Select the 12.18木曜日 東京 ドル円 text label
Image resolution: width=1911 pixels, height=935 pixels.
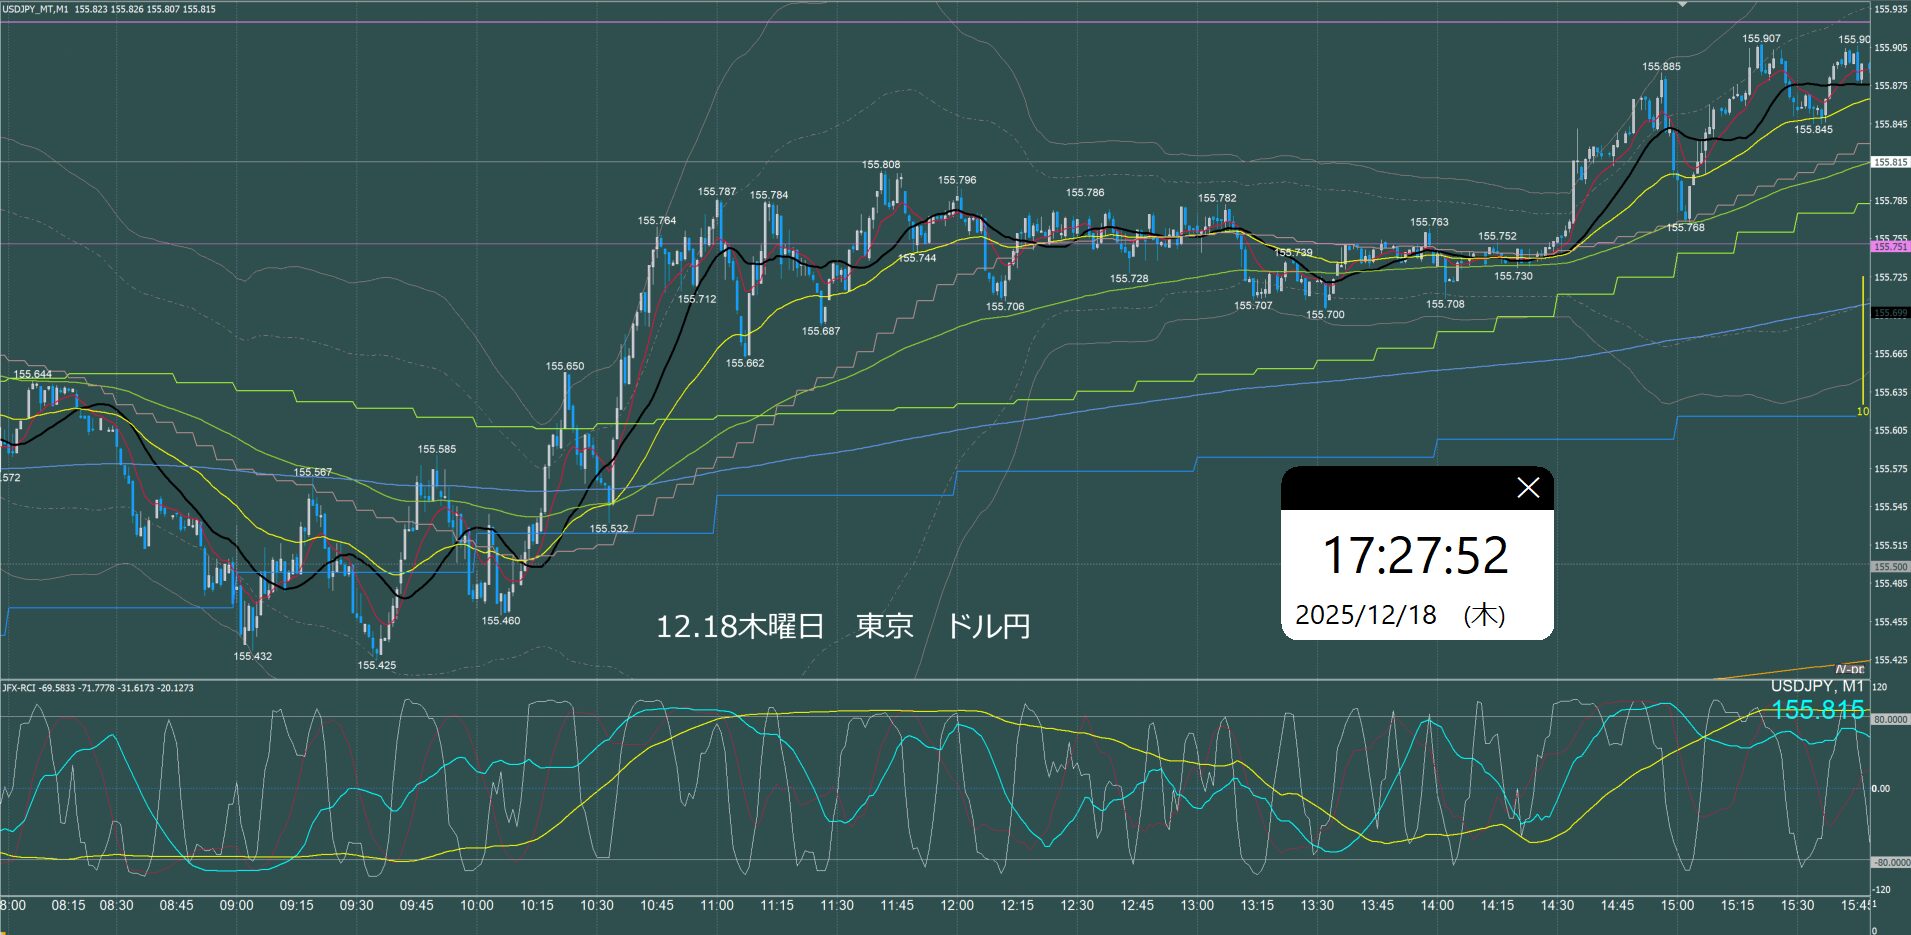click(842, 627)
